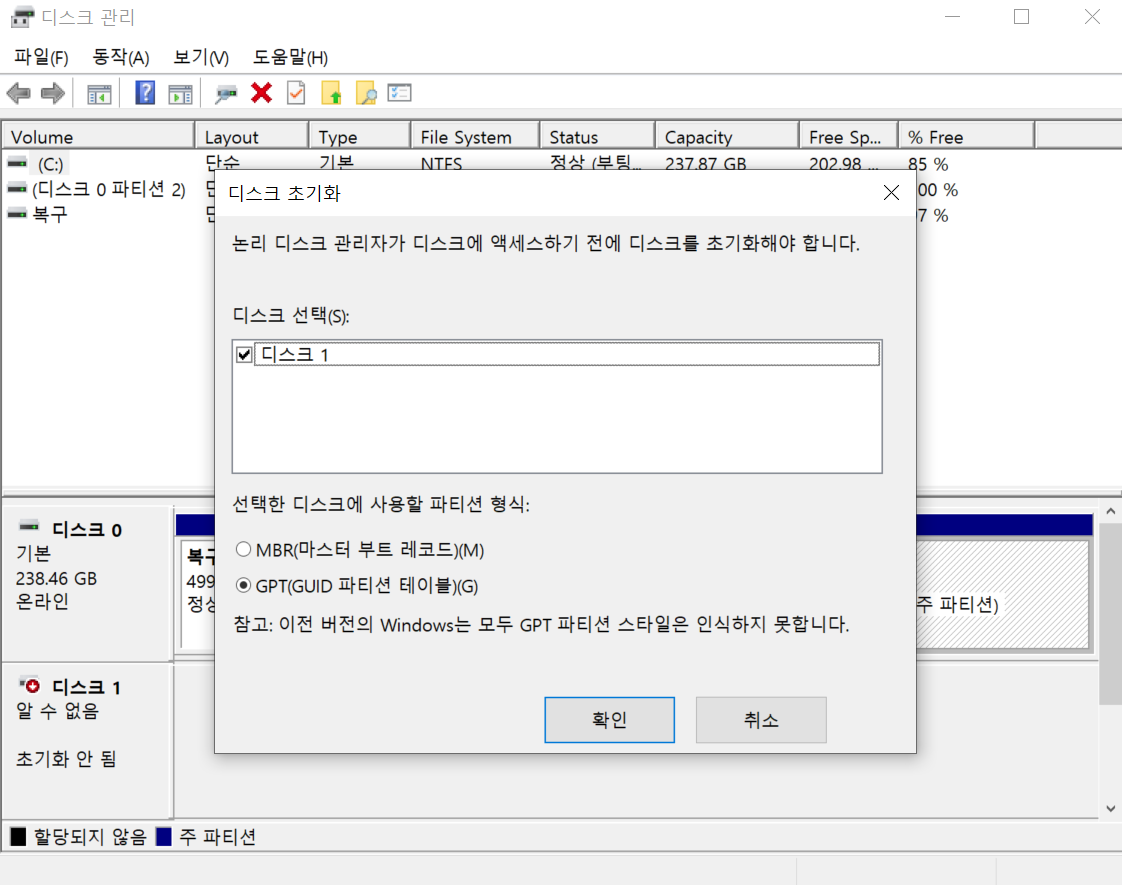Open the 보기(V) menu

tap(201, 57)
